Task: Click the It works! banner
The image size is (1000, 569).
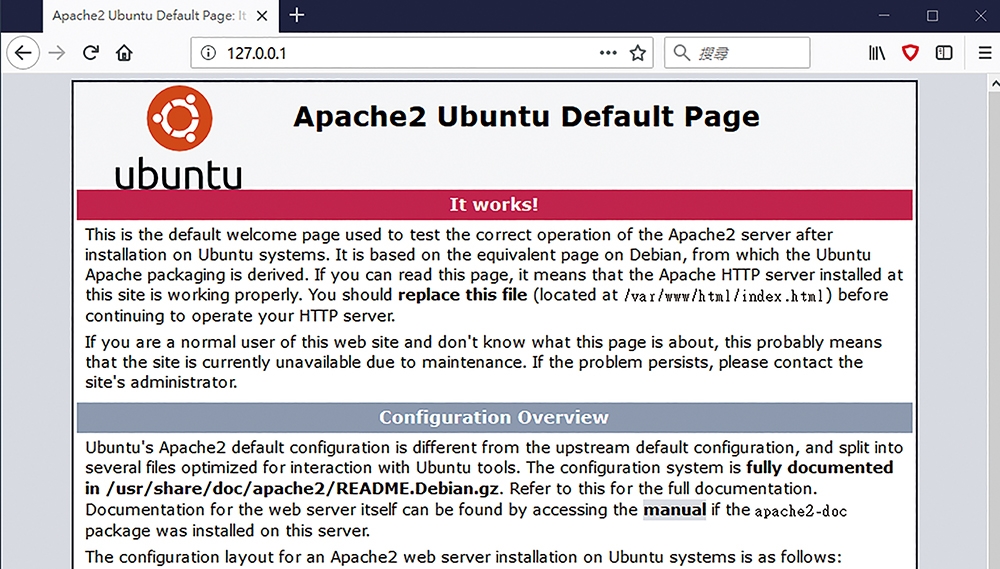Action: point(494,205)
